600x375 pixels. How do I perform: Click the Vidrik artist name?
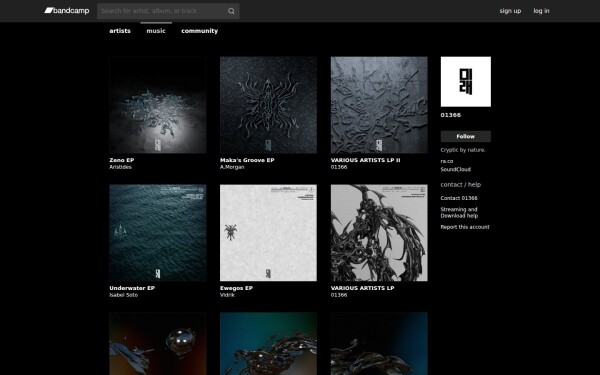(x=227, y=295)
